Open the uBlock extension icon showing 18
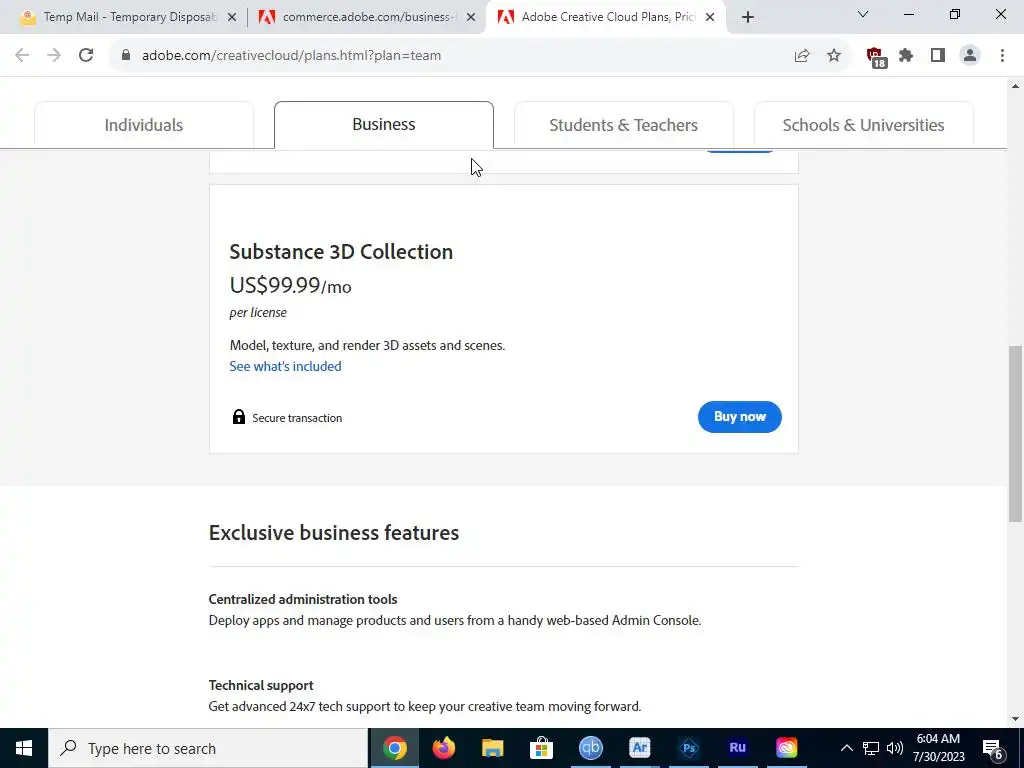The image size is (1024, 768). [876, 57]
